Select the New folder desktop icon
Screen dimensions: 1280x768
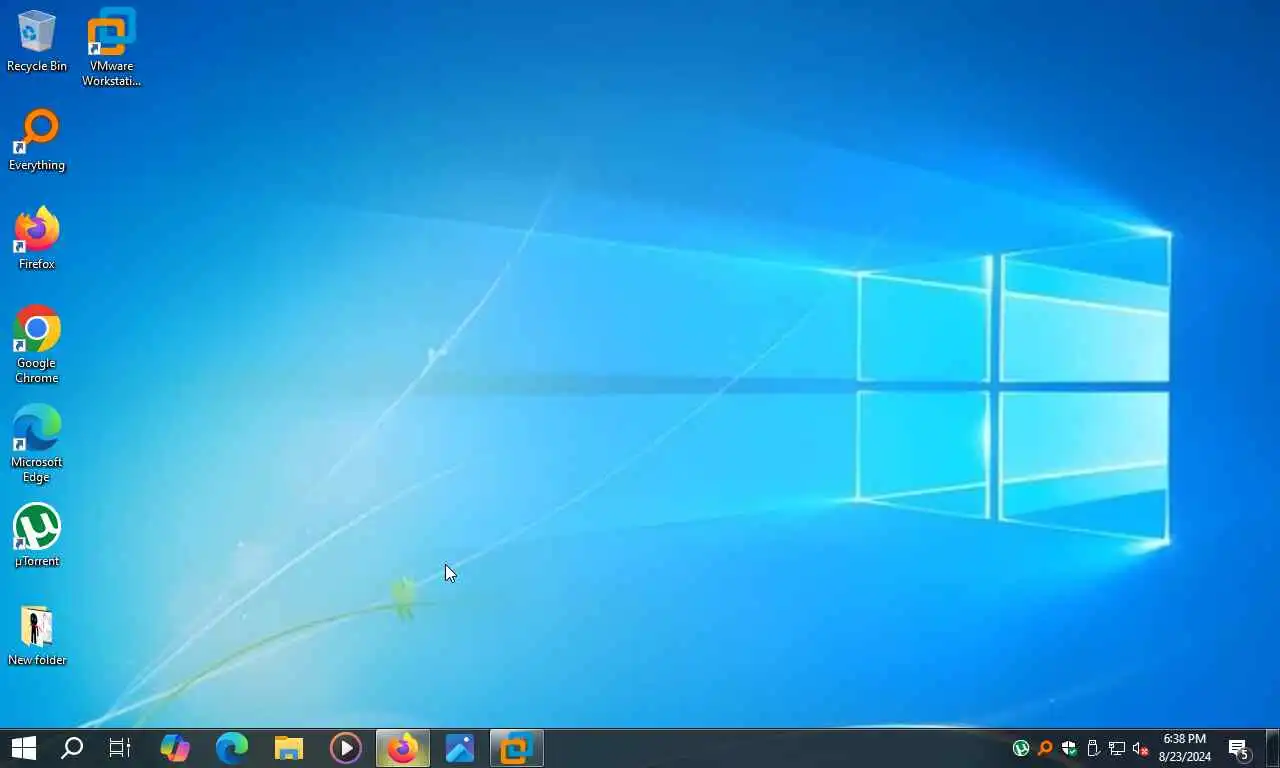37,636
